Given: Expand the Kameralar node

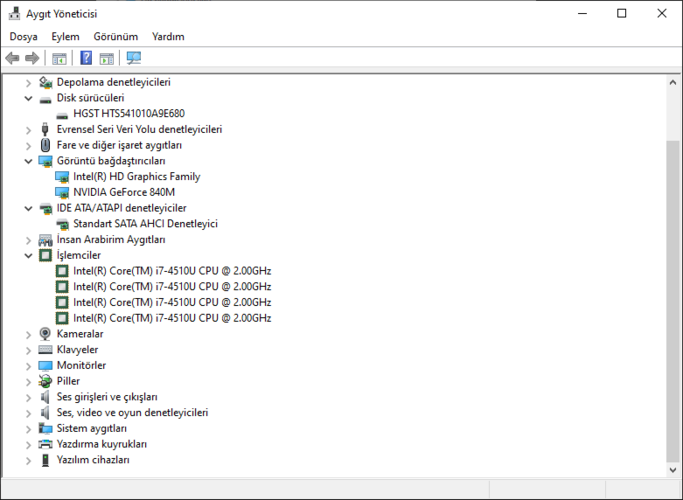Looking at the screenshot, I should tap(28, 334).
